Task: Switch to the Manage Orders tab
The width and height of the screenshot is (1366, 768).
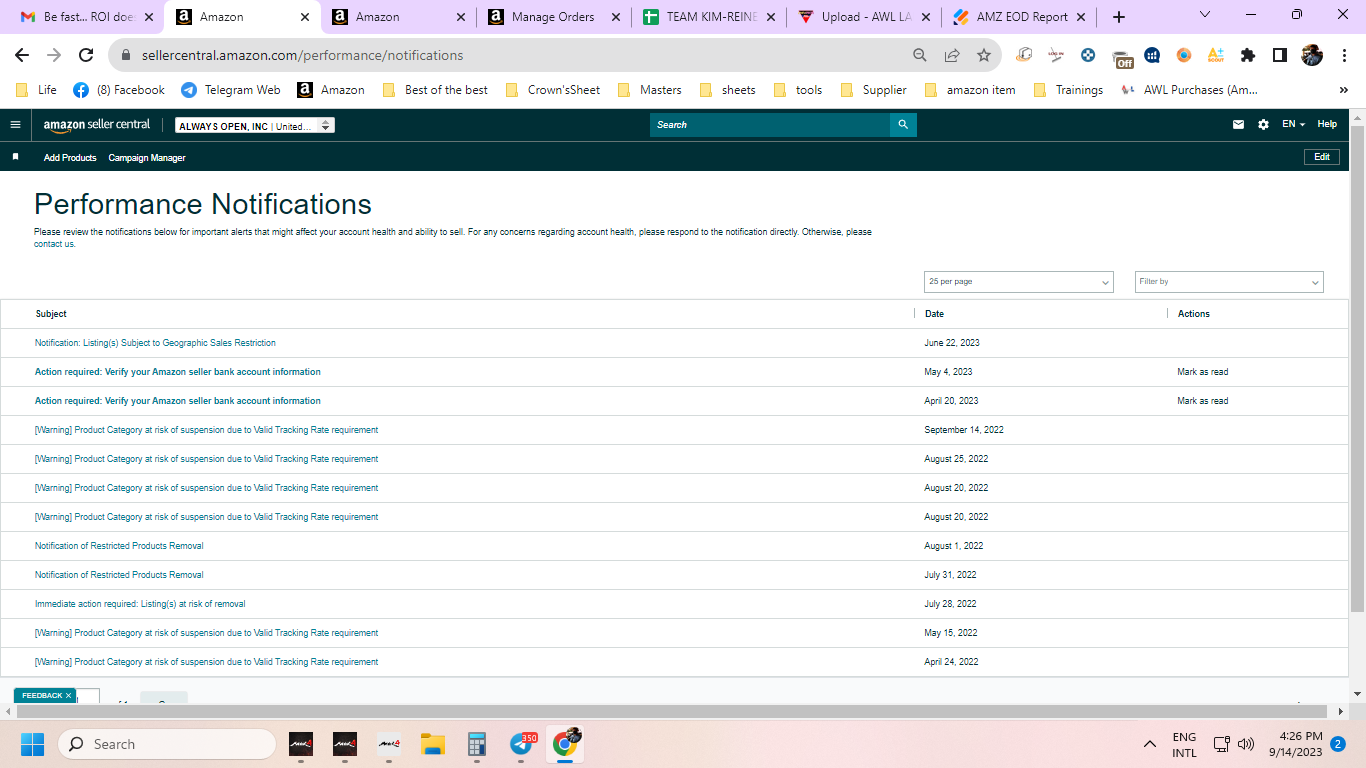Action: pyautogui.click(x=554, y=17)
